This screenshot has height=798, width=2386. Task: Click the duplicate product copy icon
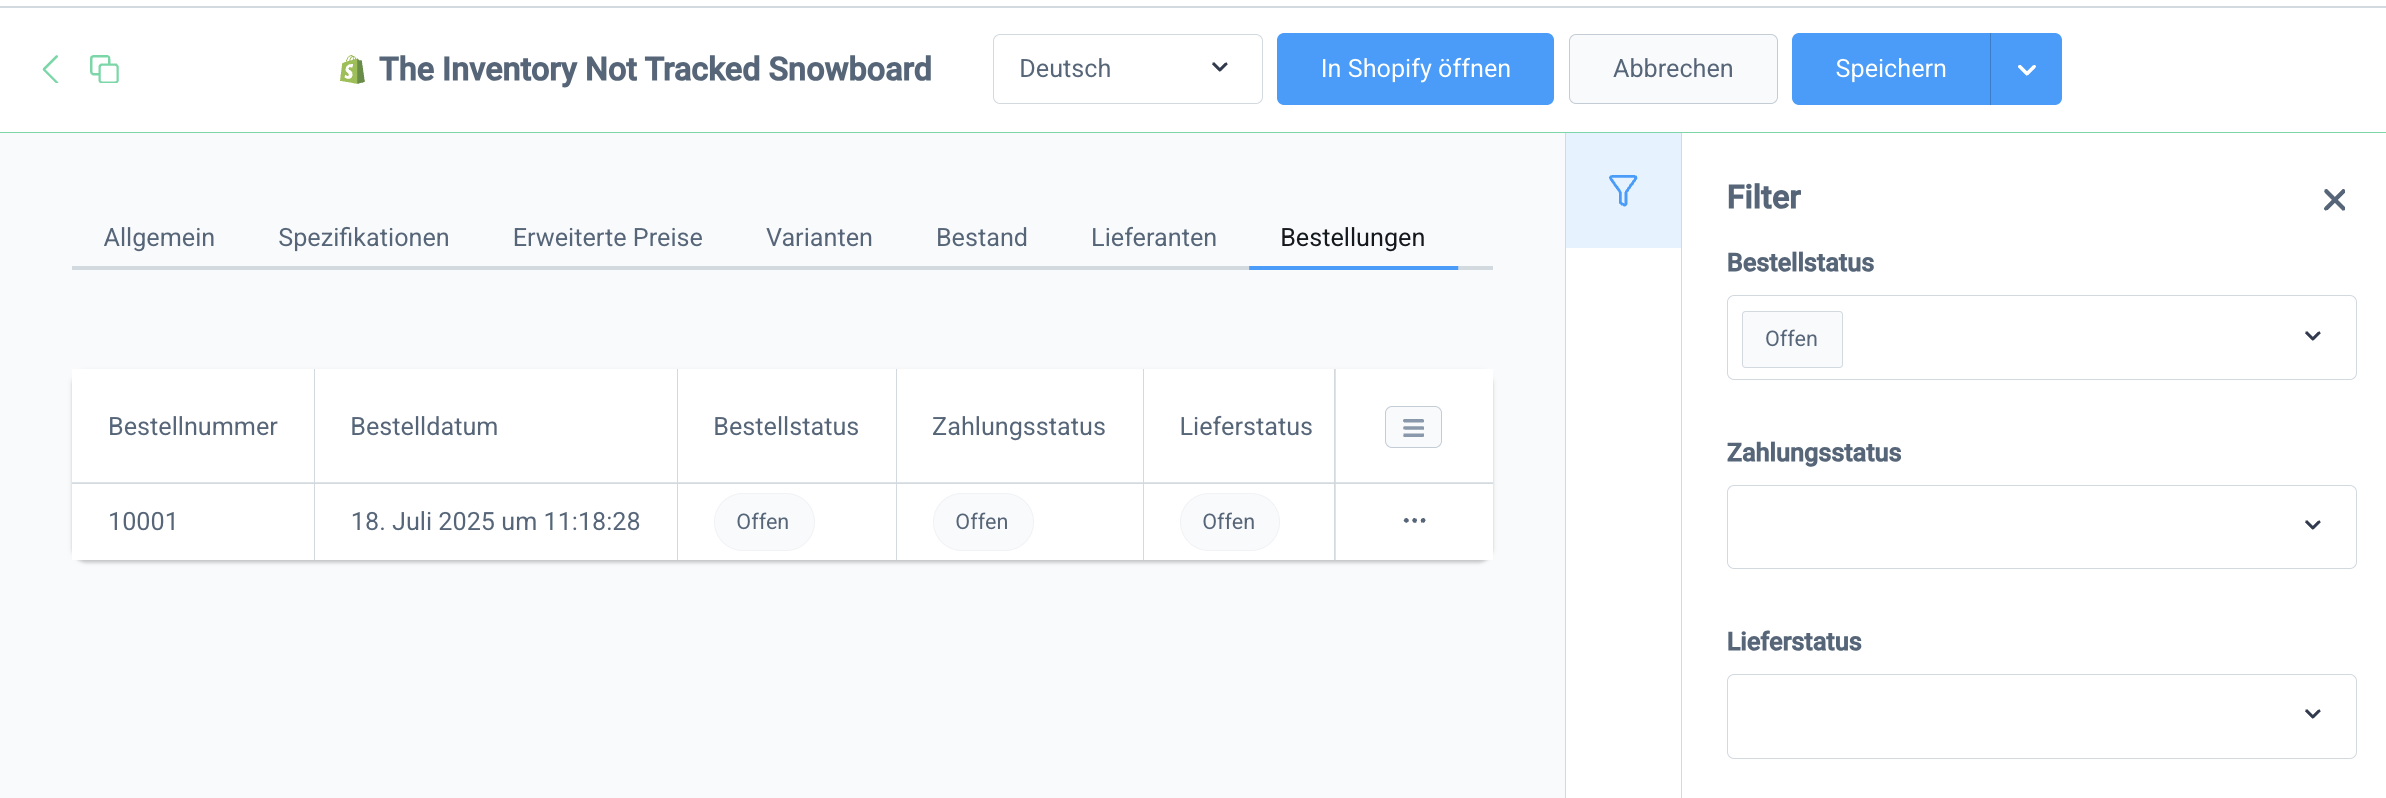(x=104, y=69)
